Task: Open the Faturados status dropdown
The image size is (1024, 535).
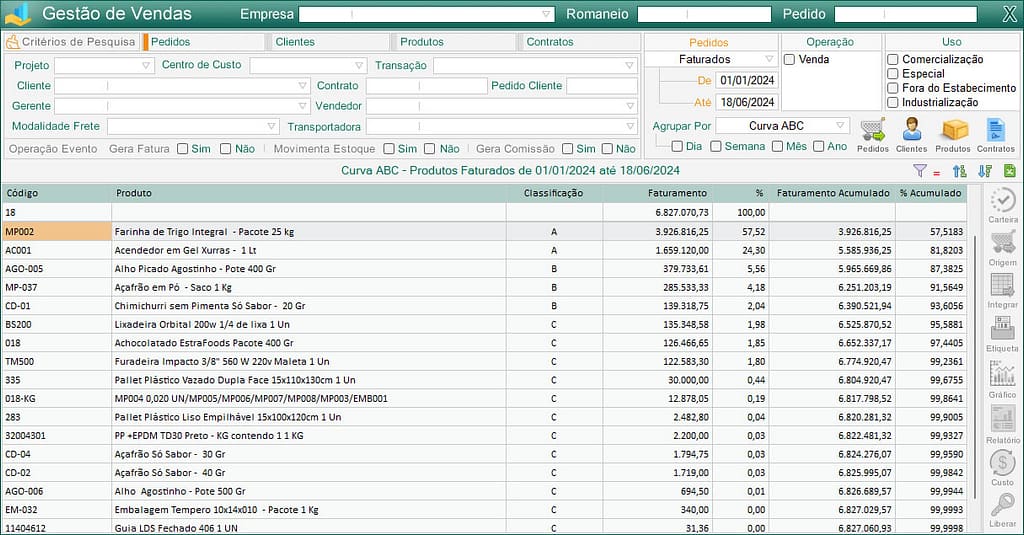Action: [769, 59]
